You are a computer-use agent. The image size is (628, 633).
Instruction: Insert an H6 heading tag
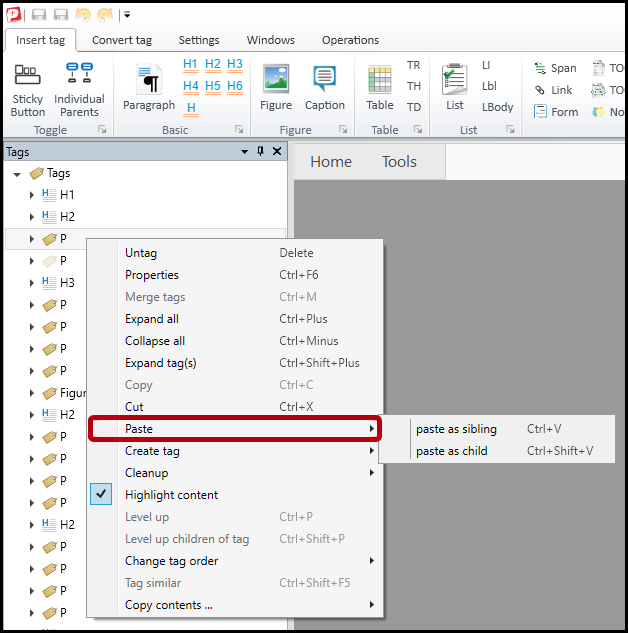[235, 86]
